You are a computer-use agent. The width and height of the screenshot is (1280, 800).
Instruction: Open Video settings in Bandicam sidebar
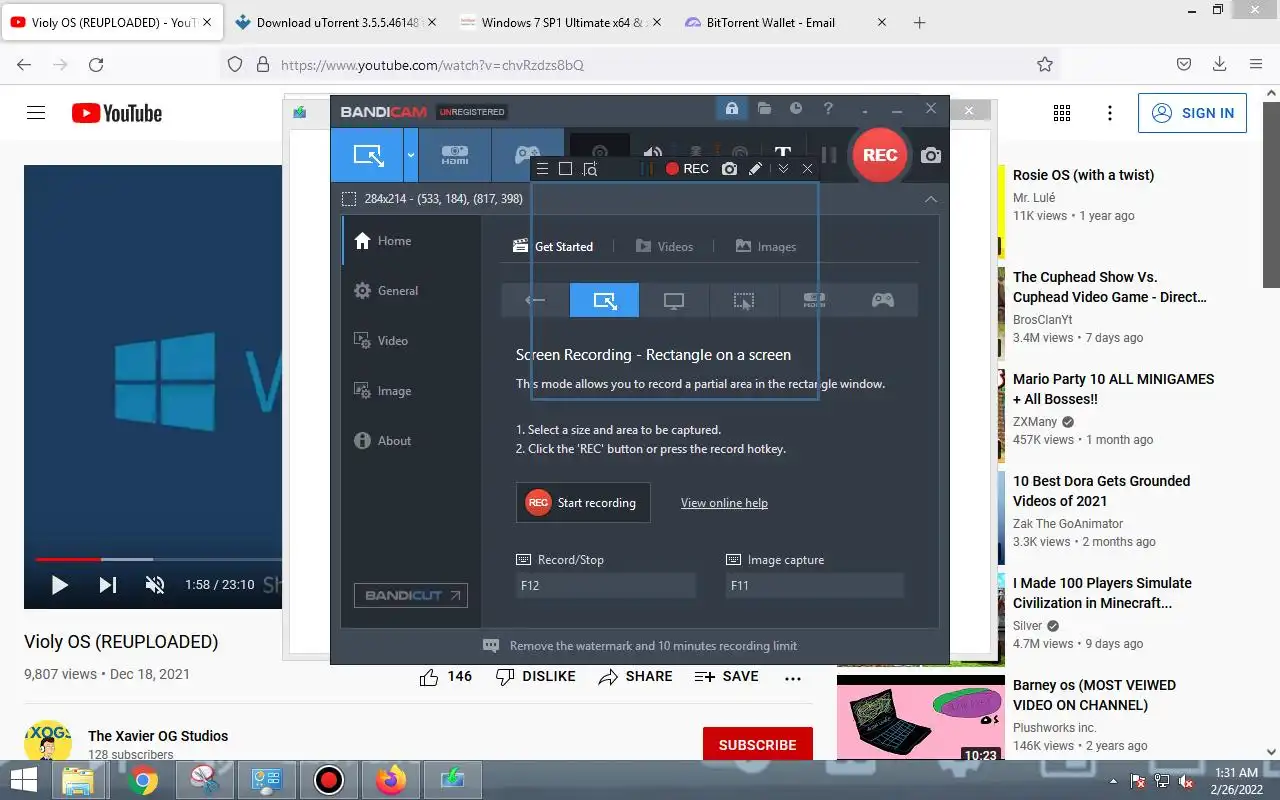(412, 341)
